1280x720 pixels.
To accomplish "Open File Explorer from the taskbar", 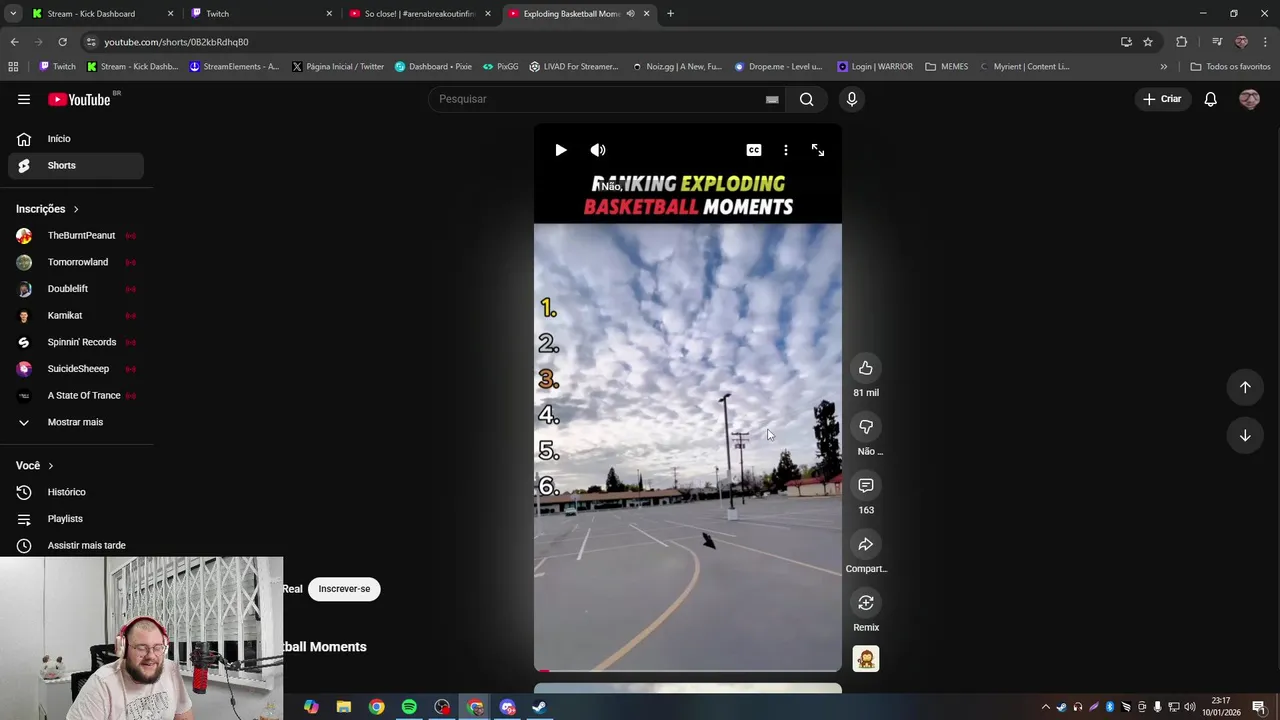I will pos(344,707).
